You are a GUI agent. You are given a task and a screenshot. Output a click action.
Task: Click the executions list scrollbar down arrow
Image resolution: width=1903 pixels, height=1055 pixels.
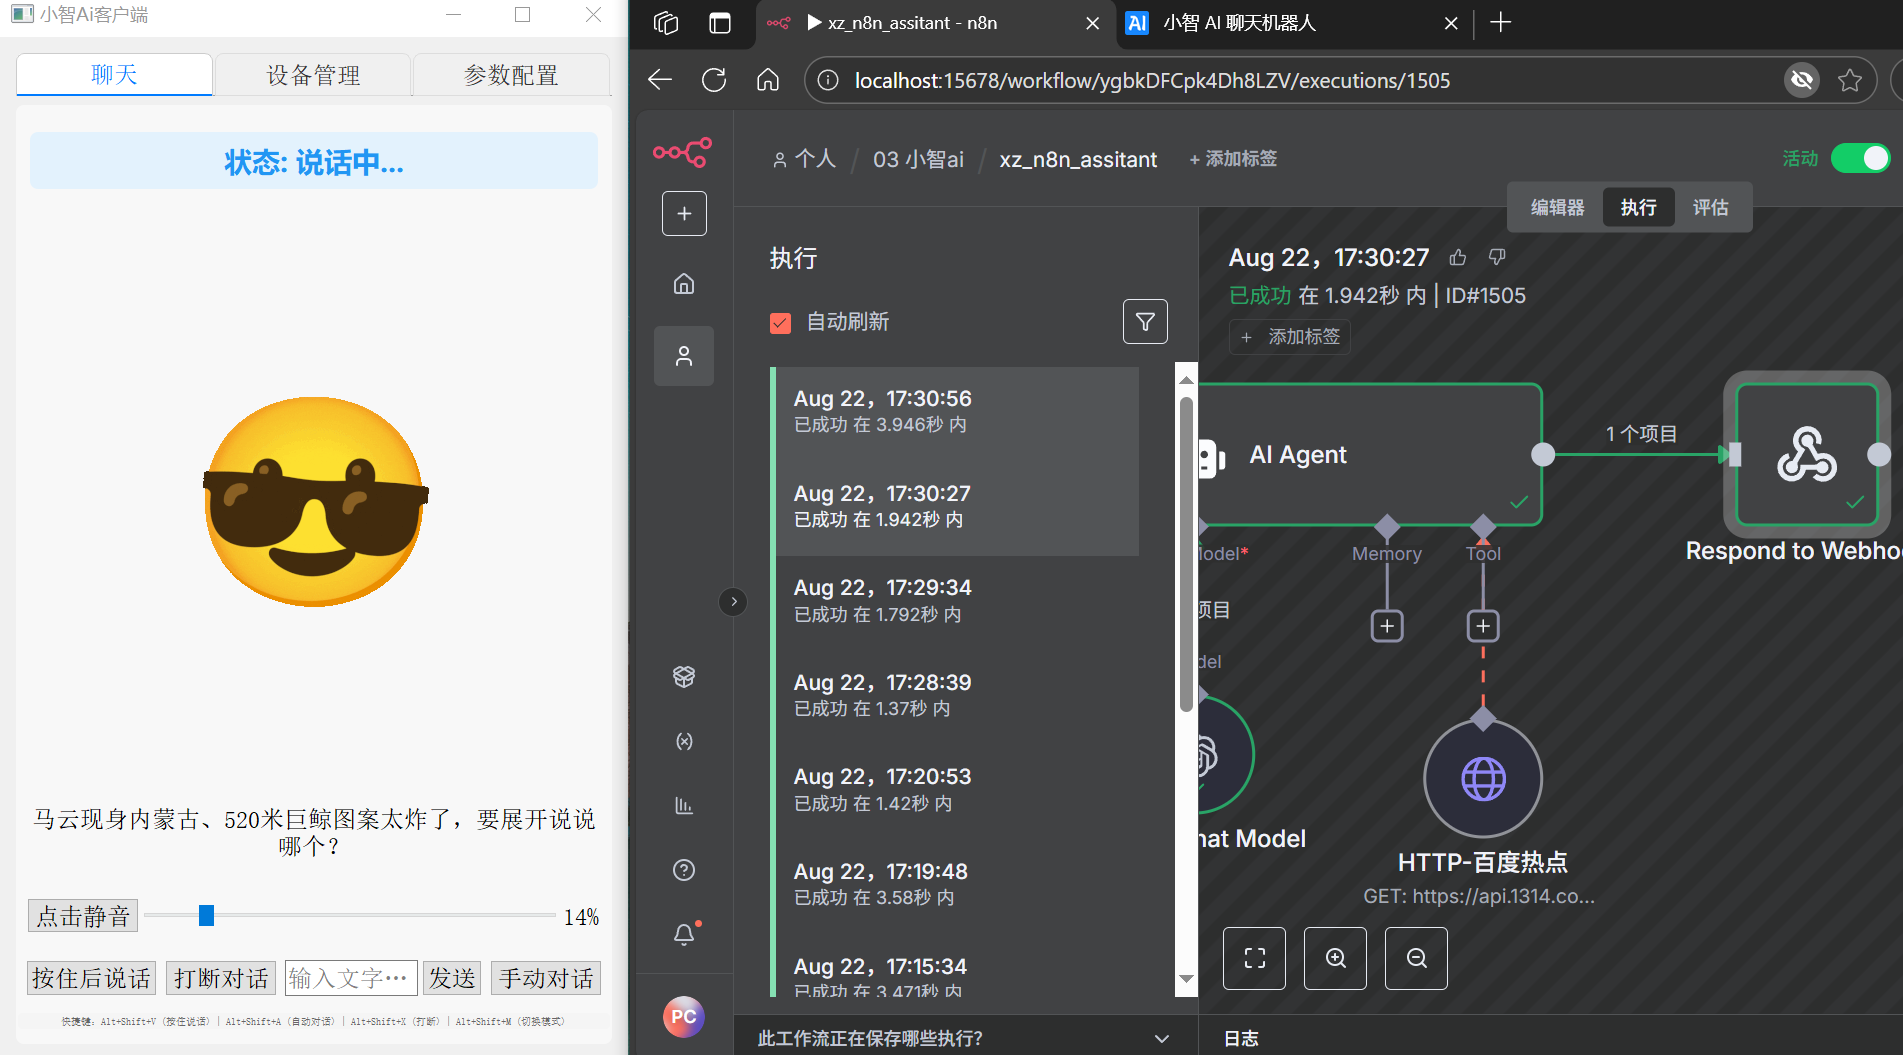point(1186,979)
